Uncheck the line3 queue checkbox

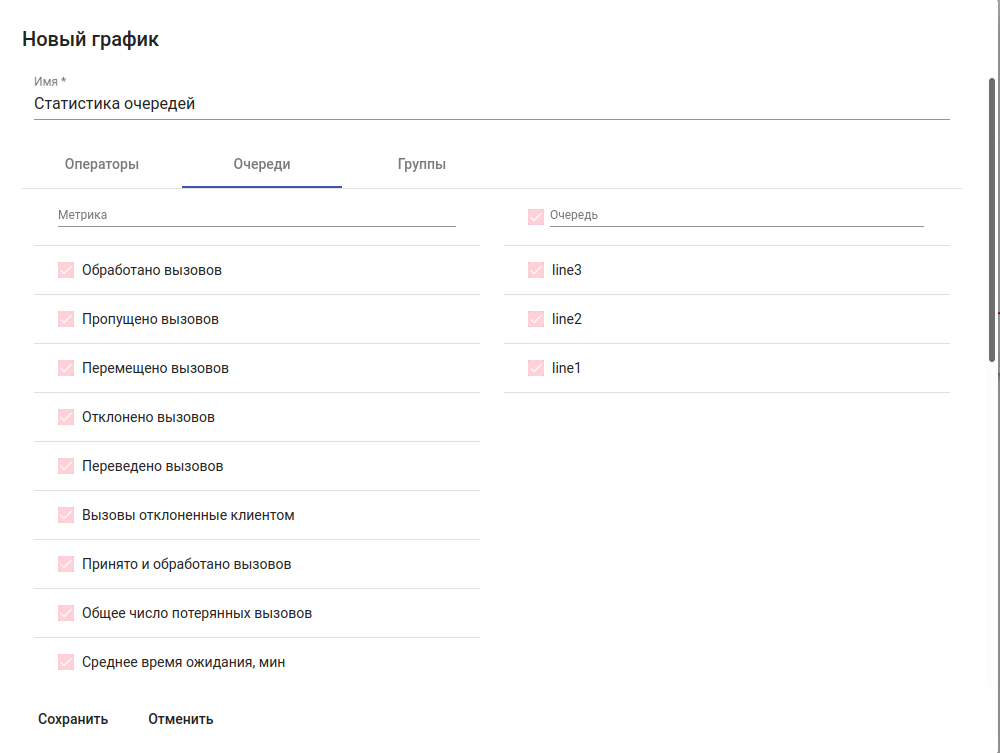tap(536, 270)
